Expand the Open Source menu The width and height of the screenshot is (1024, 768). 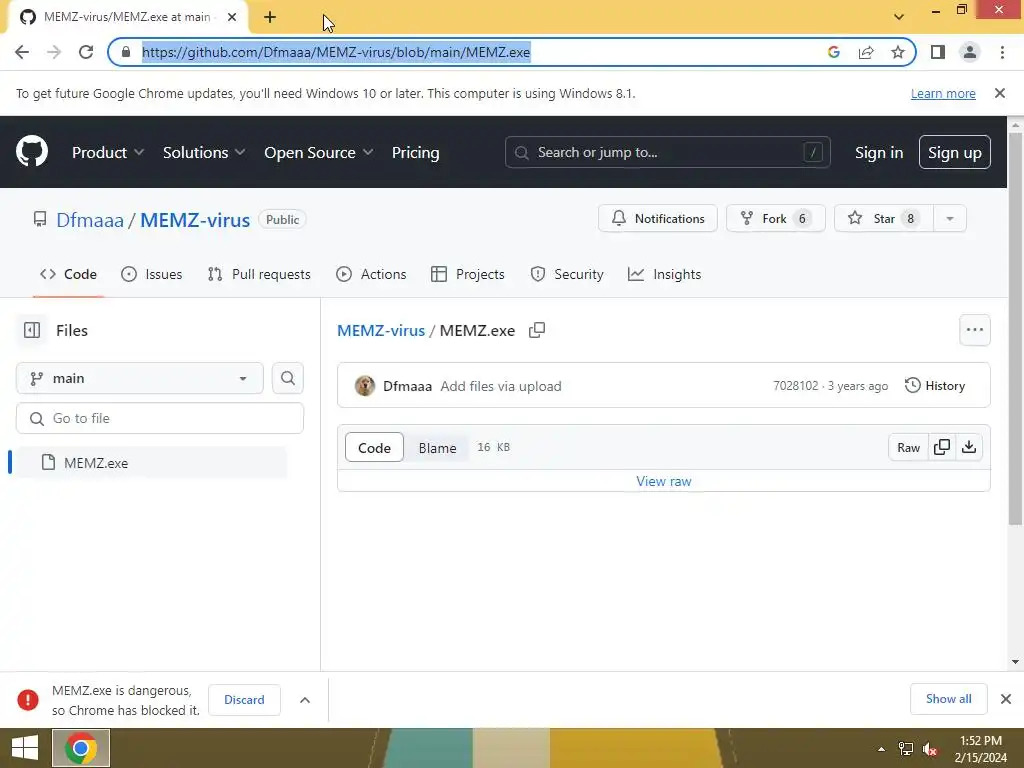coord(319,152)
